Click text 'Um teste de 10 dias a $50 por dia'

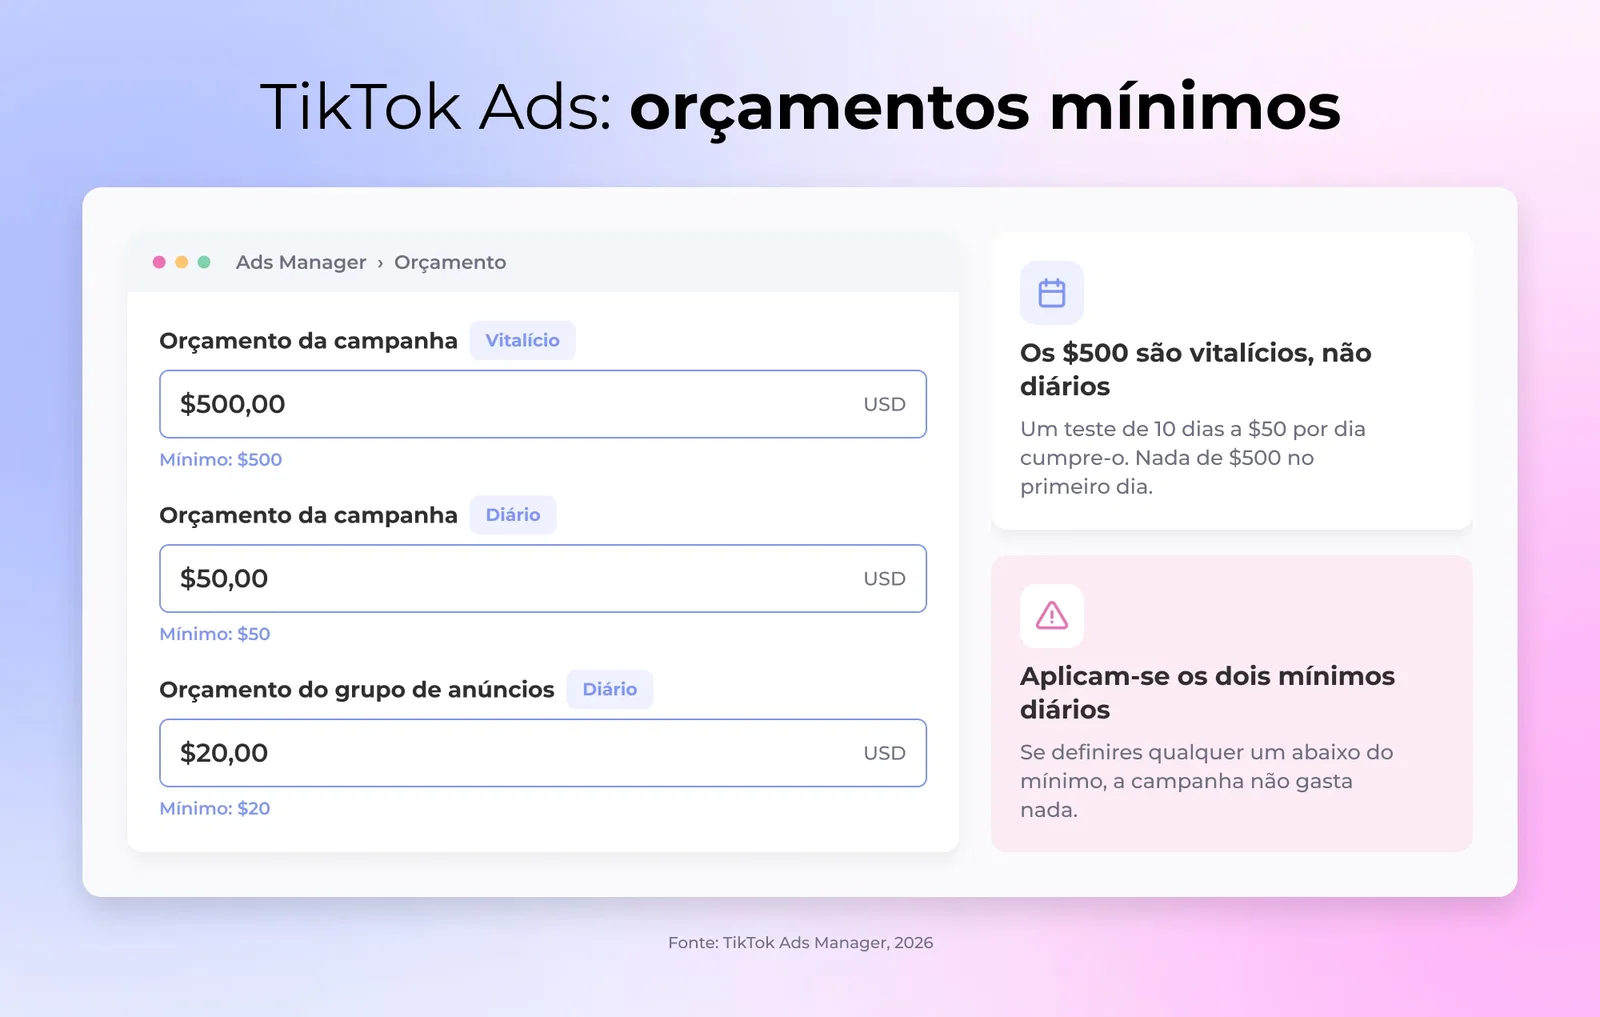coord(1193,429)
